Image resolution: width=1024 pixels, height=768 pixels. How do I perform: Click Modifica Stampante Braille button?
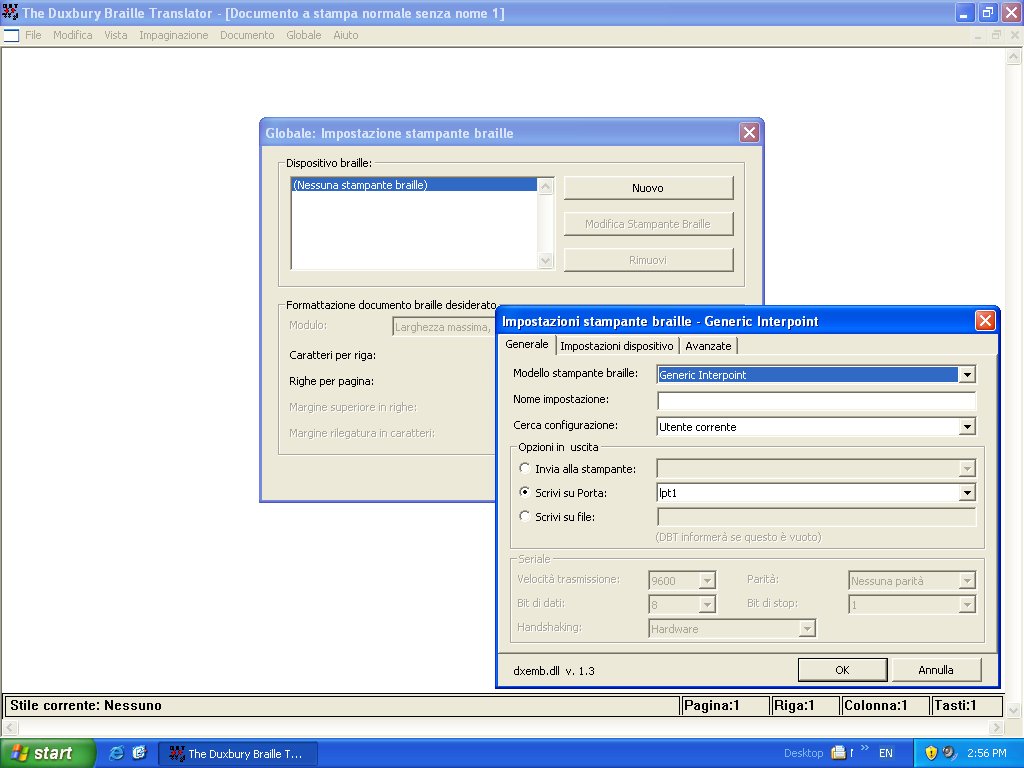tap(648, 224)
